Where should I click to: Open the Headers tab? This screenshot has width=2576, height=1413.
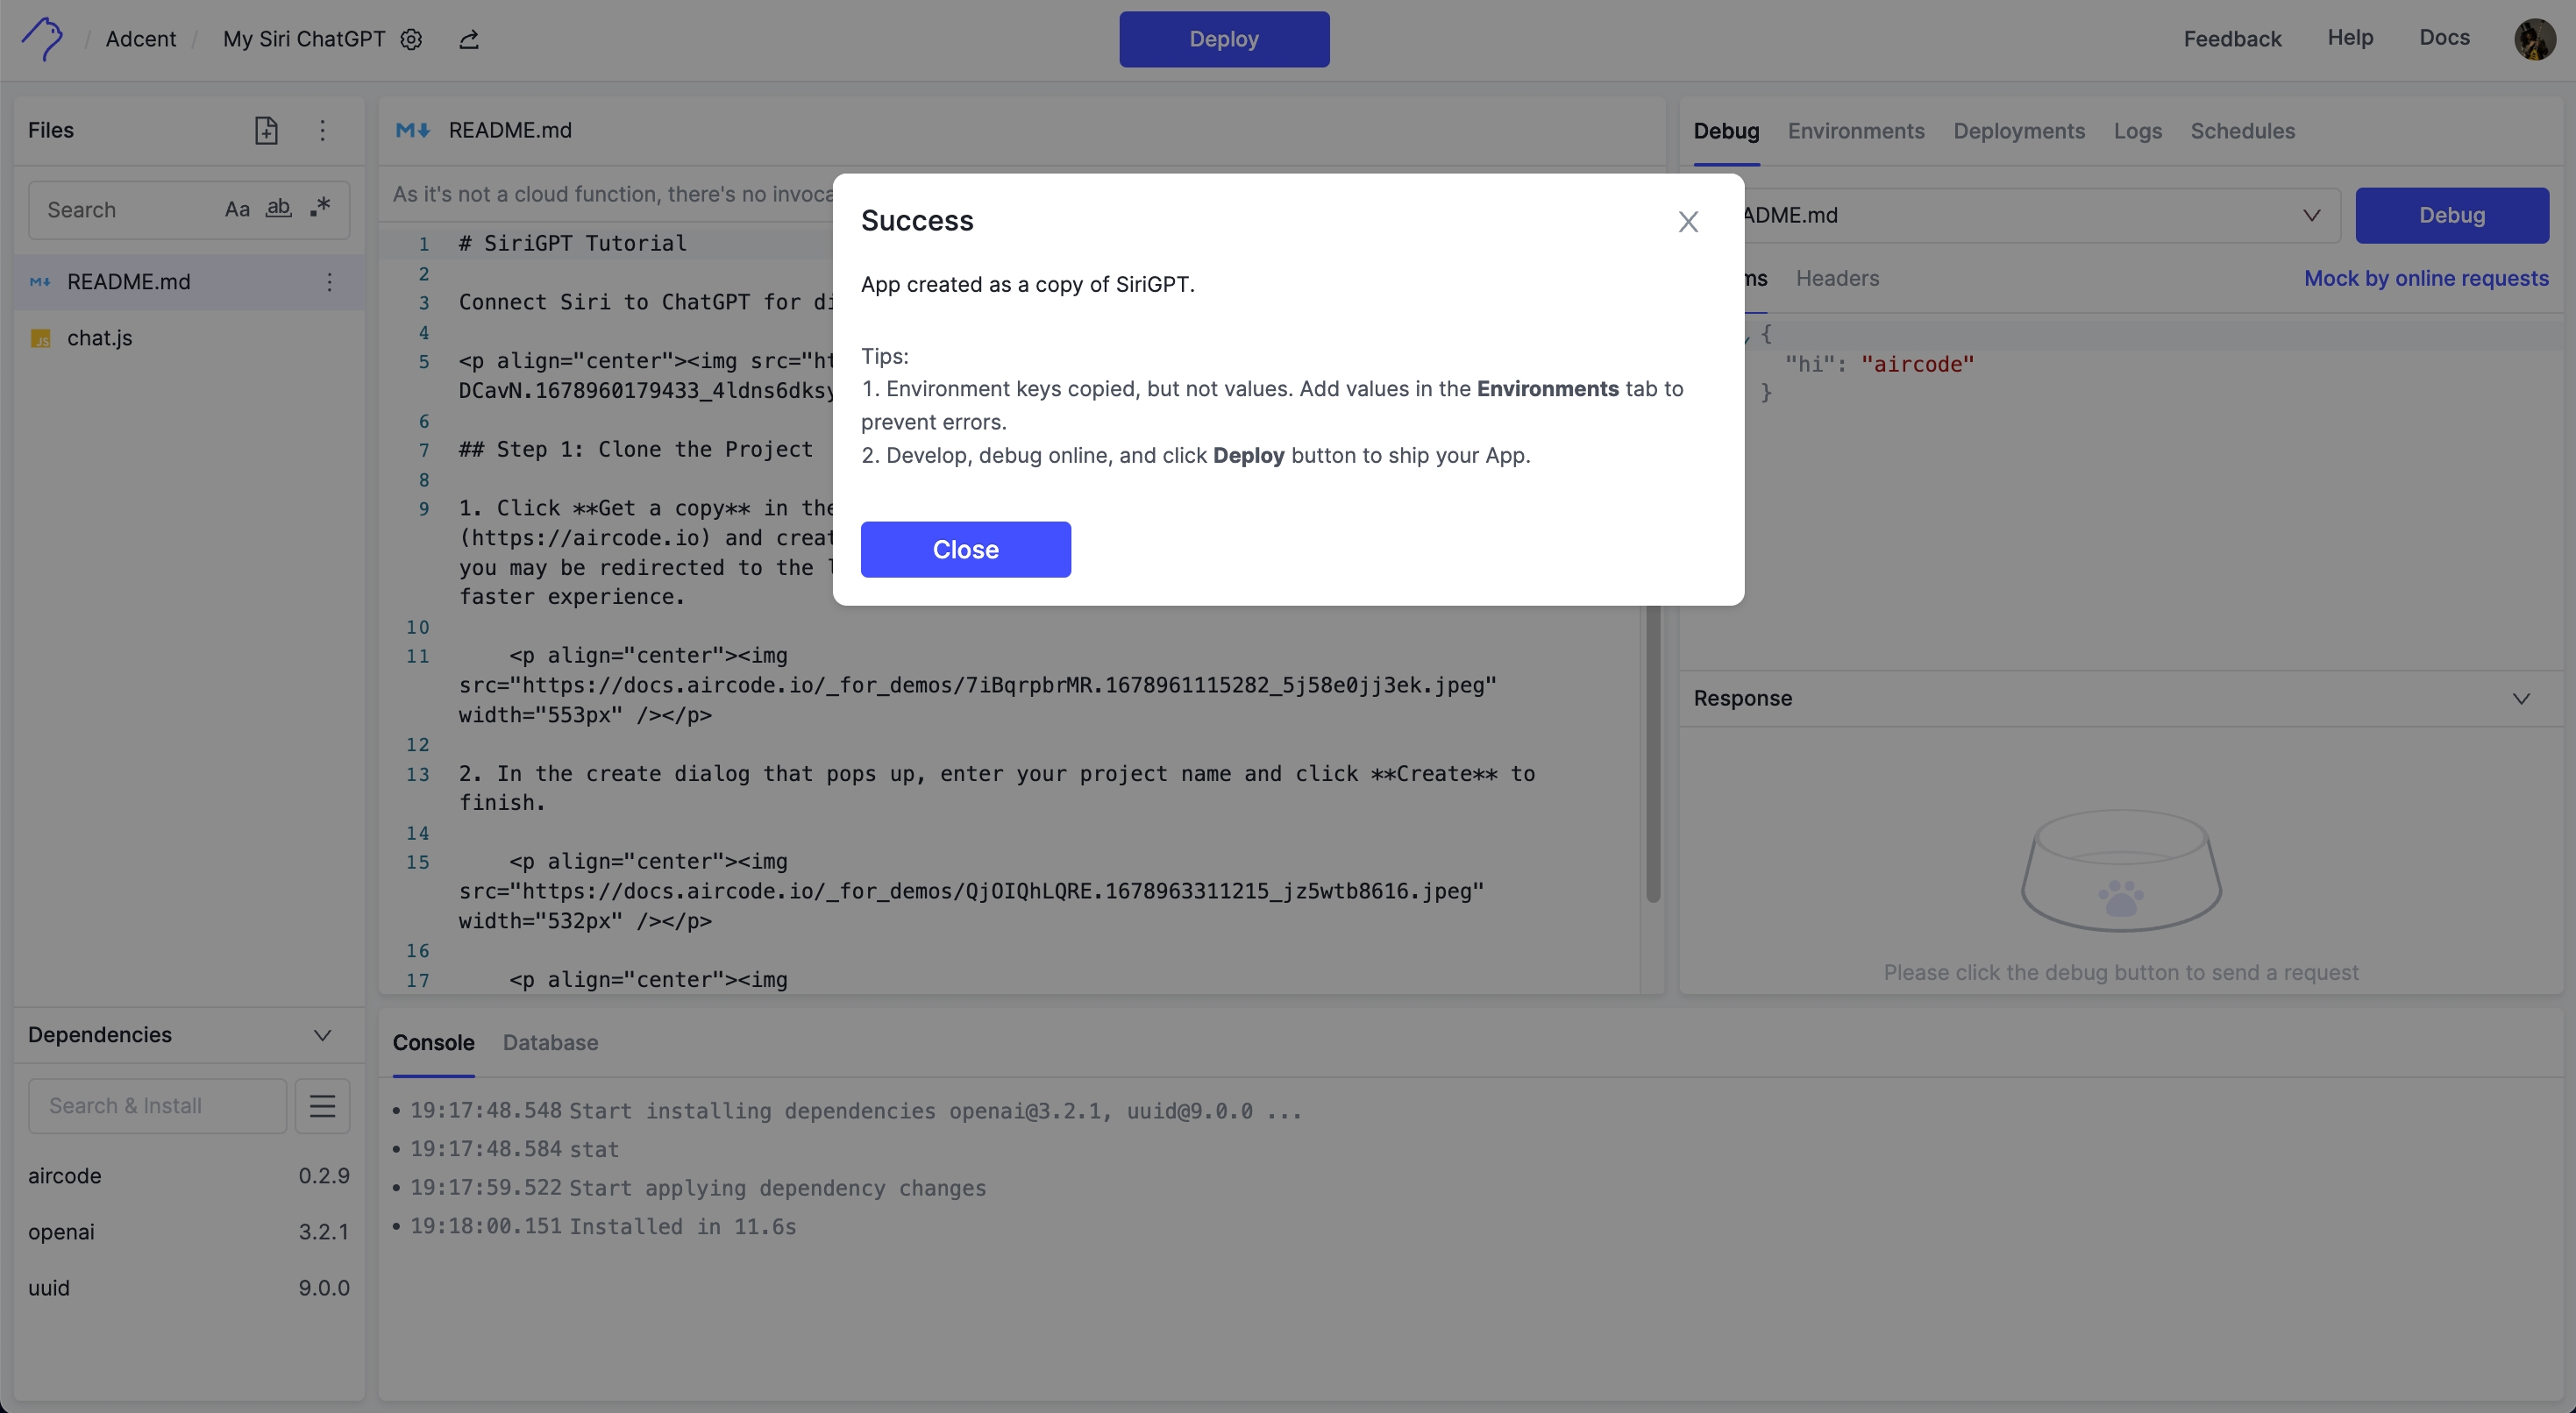(x=1837, y=278)
